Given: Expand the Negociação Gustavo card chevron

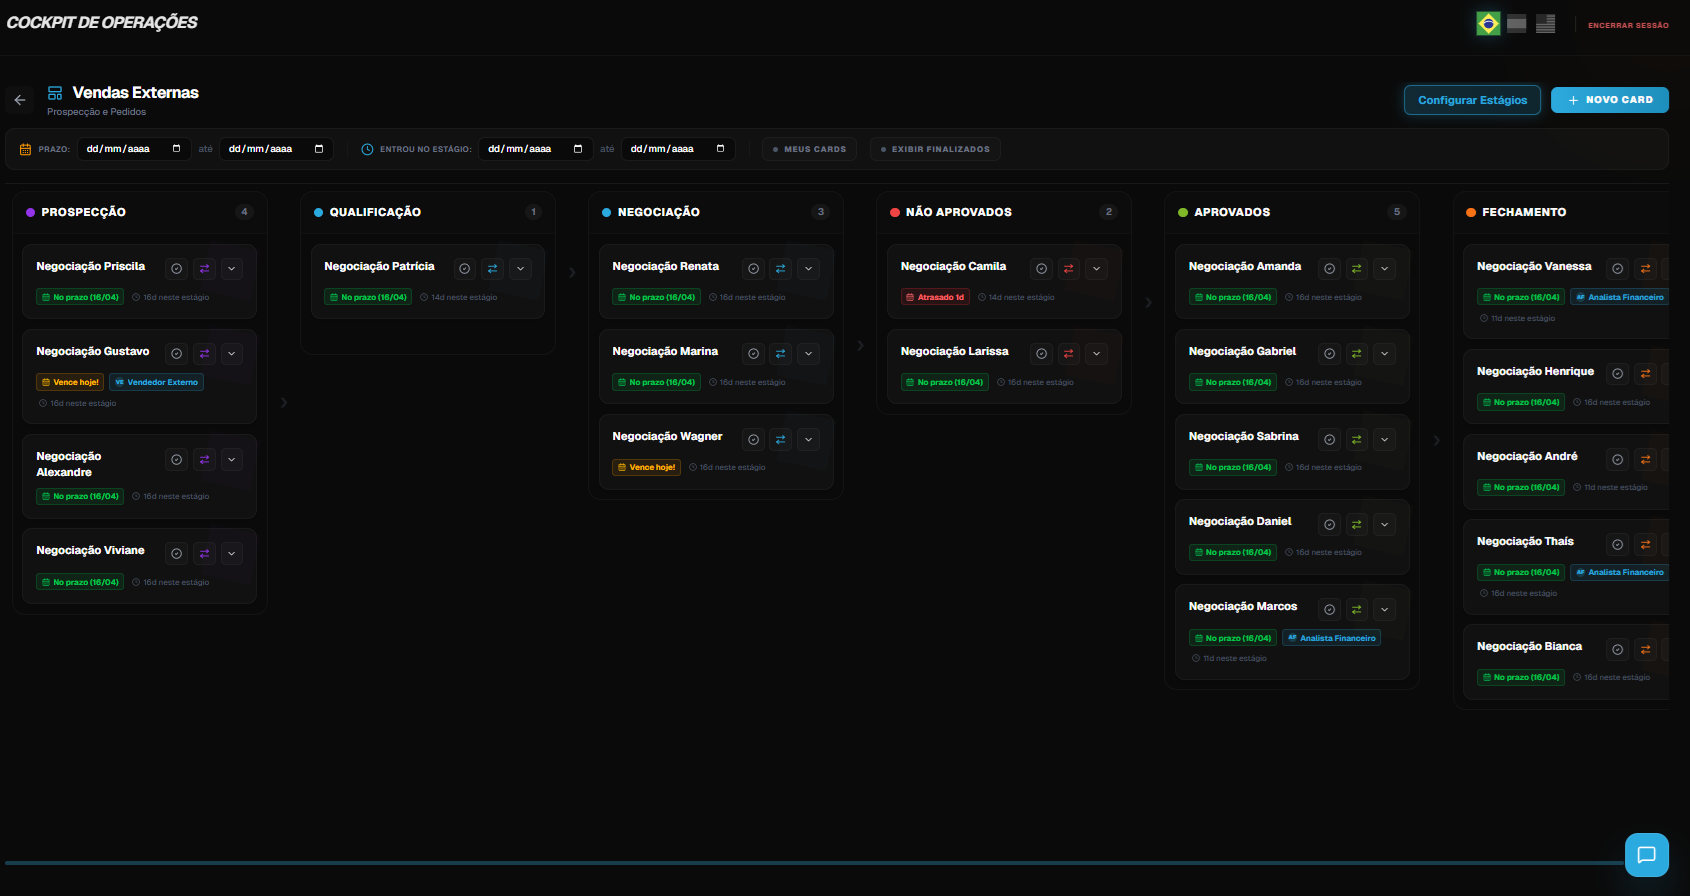Looking at the screenshot, I should click(232, 354).
